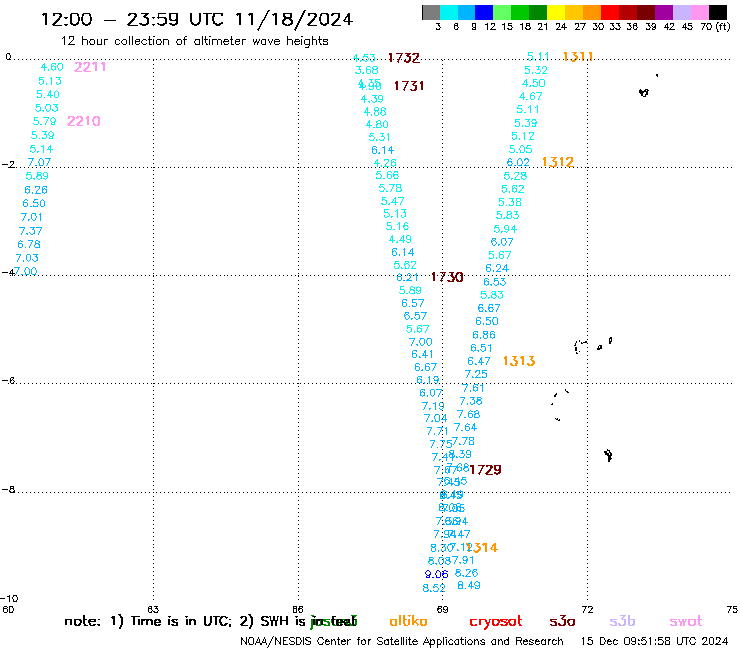The width and height of the screenshot is (740, 650).
Task: Click the s3a pass number 1731
Action: (x=409, y=86)
